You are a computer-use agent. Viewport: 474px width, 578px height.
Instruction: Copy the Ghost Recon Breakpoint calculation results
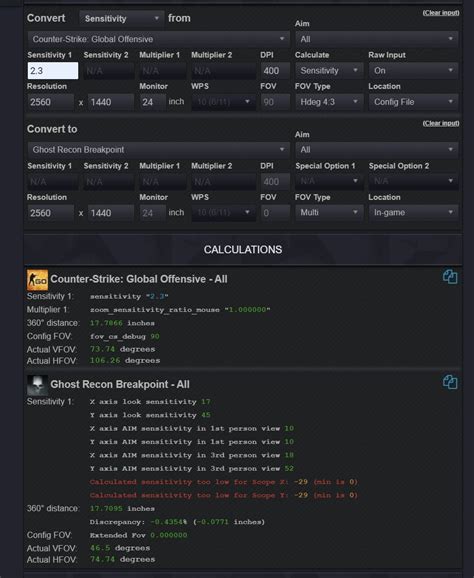(x=450, y=382)
